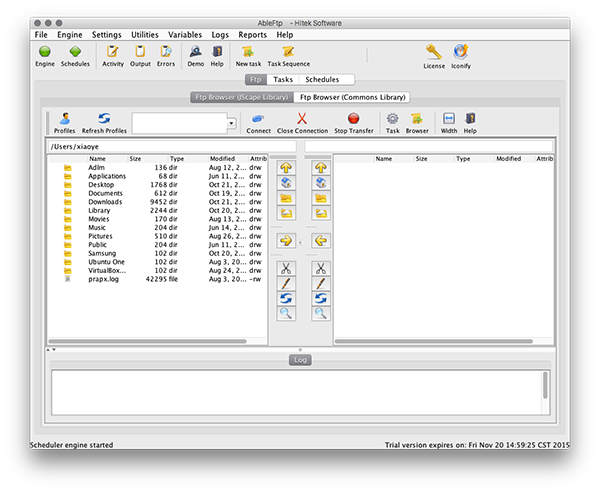The height and width of the screenshot is (492, 600).
Task: Open the Settings menu
Action: pyautogui.click(x=106, y=35)
